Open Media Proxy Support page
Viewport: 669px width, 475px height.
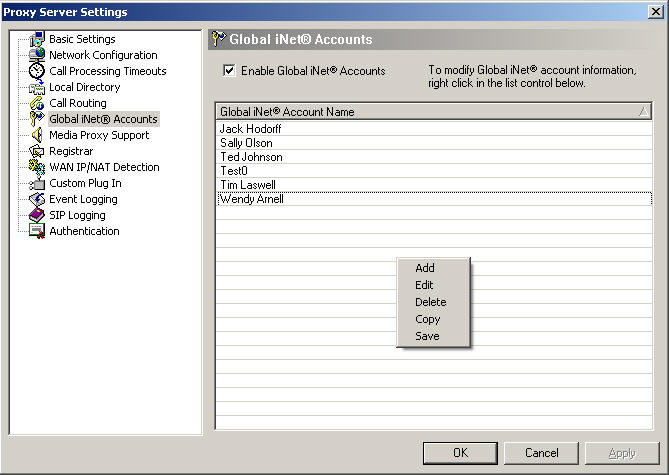[99, 135]
